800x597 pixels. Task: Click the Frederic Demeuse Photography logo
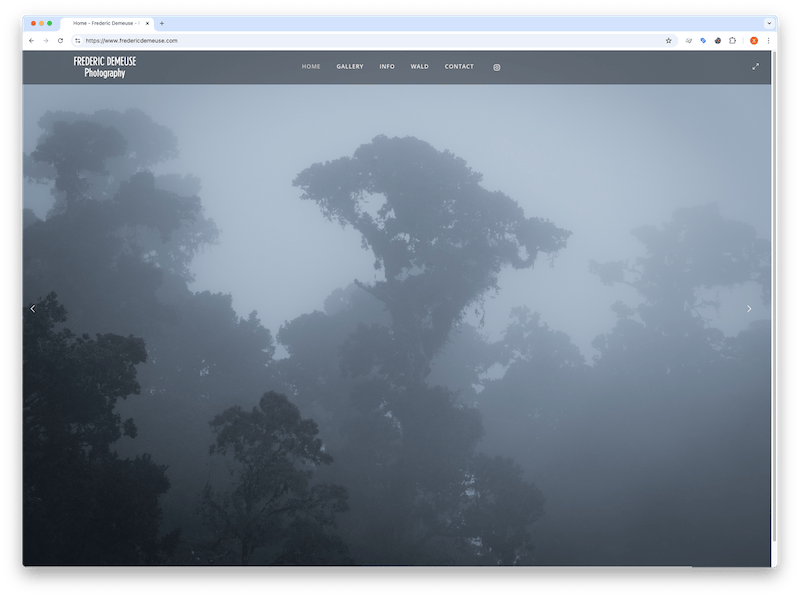click(x=105, y=67)
